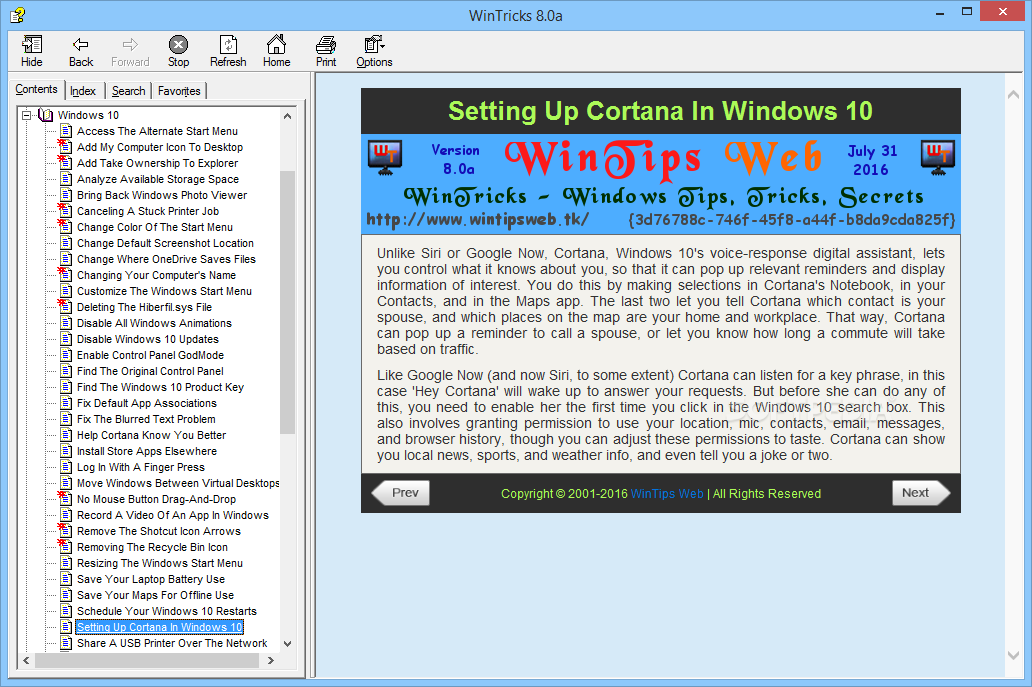This screenshot has width=1032, height=687.
Task: Open the wintipsweb.tk URL in banner
Action: pyautogui.click(x=477, y=219)
